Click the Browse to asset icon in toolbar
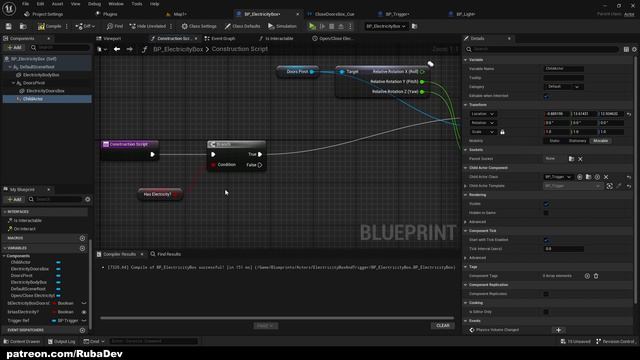Image resolution: width=640 pixels, height=360 pixels. (x=23, y=26)
